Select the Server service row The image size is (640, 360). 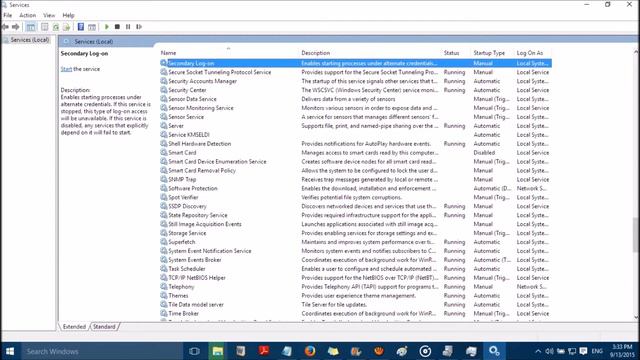tap(355, 126)
